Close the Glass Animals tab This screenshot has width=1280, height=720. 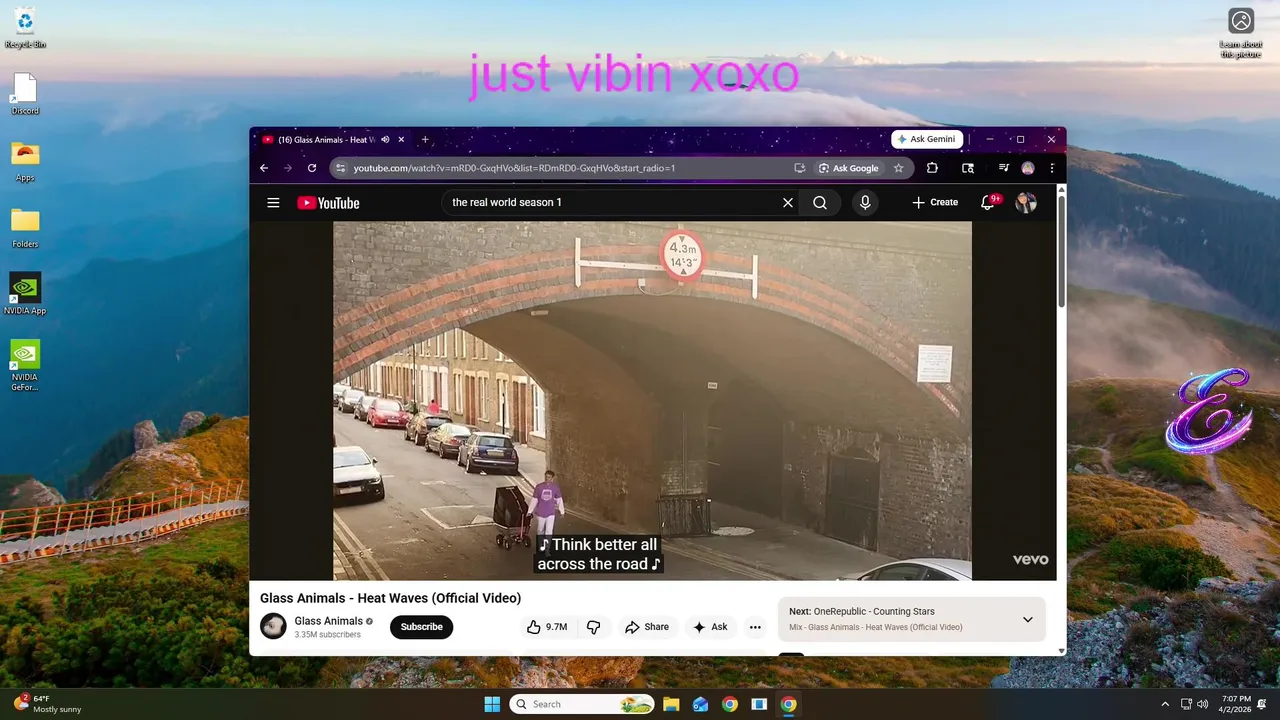[x=401, y=140]
